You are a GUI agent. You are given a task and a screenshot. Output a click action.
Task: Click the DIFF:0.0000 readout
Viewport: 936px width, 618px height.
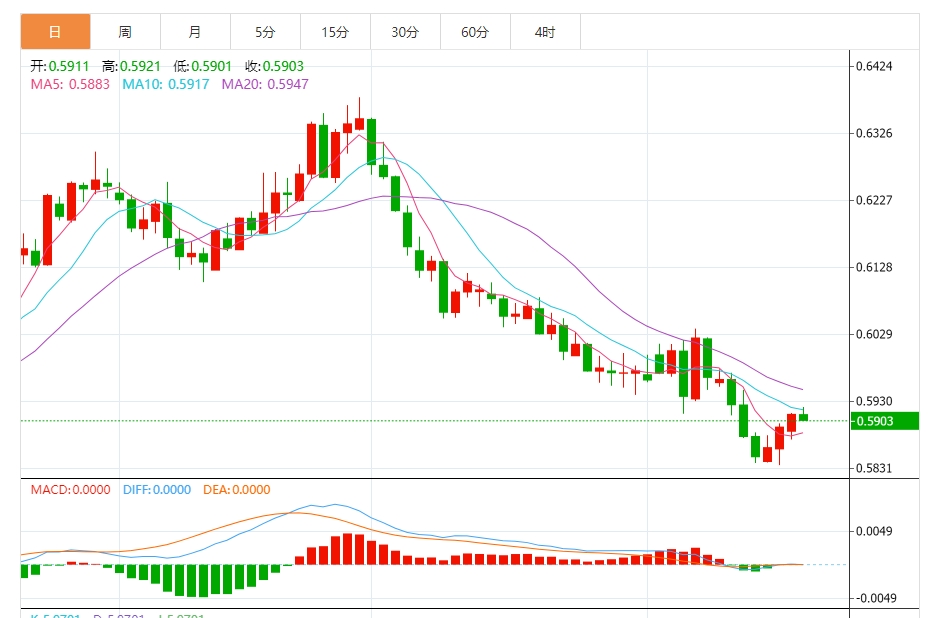[157, 490]
